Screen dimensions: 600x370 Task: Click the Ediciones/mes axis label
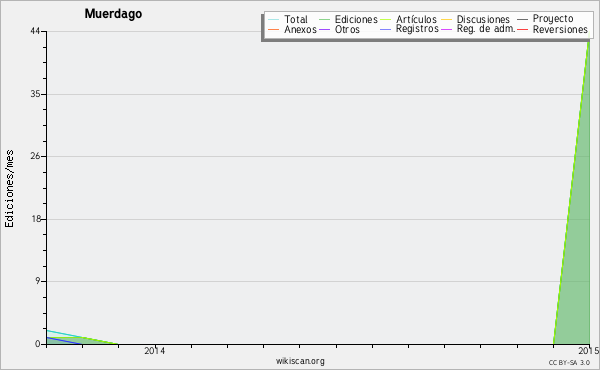click(x=9, y=189)
